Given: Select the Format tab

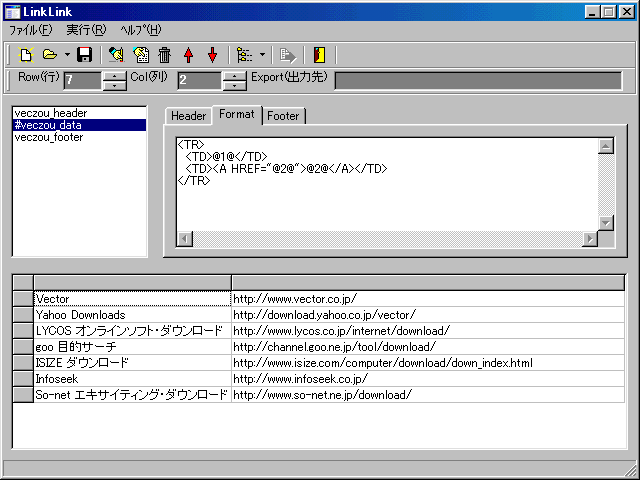Looking at the screenshot, I should tap(237, 114).
